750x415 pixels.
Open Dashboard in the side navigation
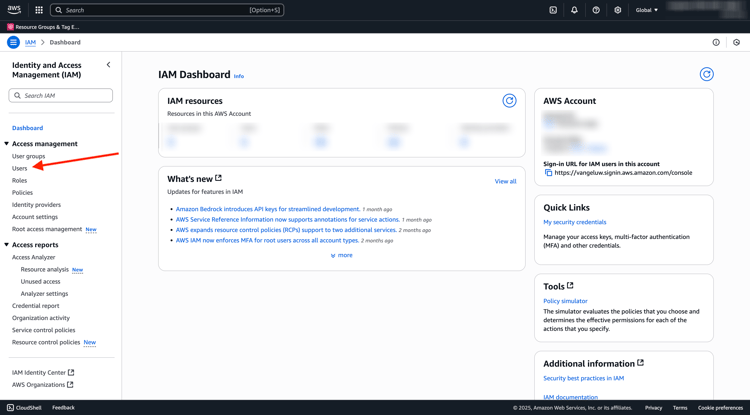[27, 128]
